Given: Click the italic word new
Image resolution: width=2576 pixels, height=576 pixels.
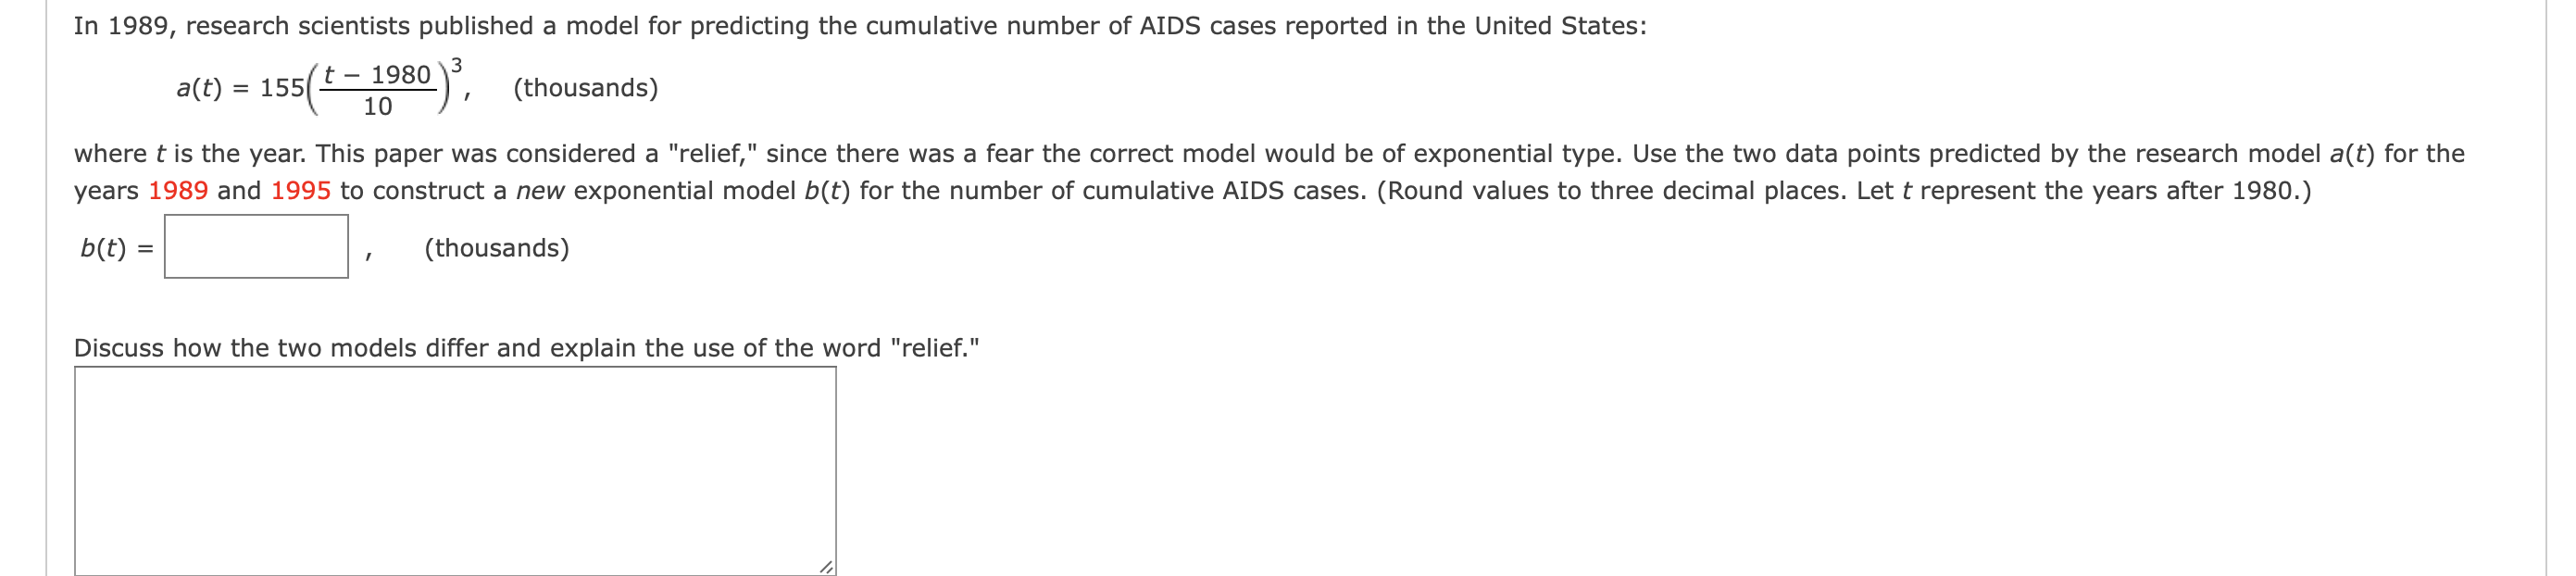Looking at the screenshot, I should point(540,191).
